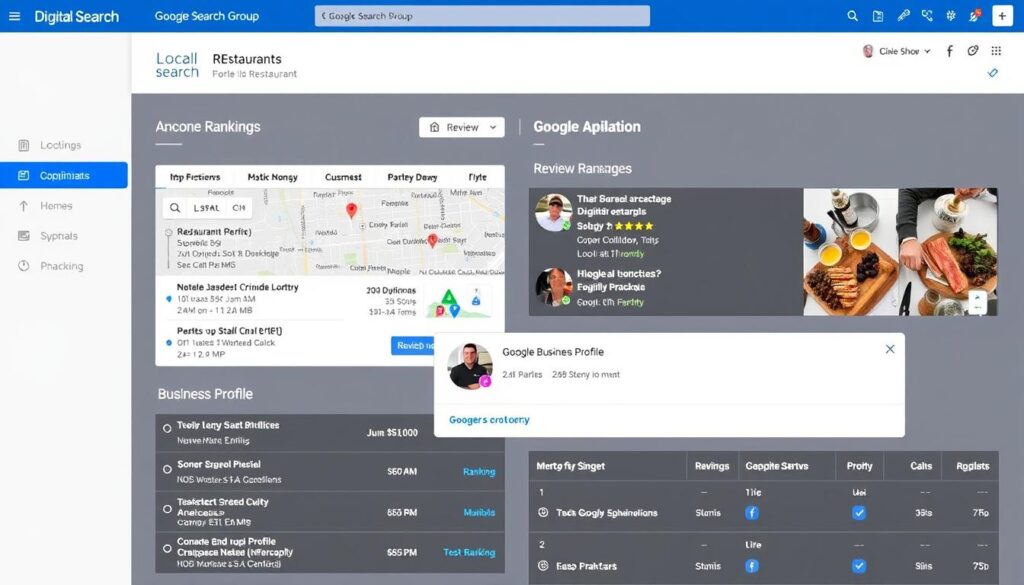Click the blue Revied button

pyautogui.click(x=414, y=345)
